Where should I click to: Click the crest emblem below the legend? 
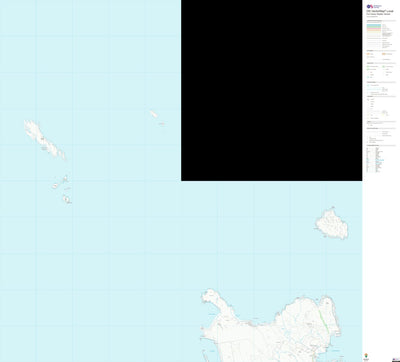(367, 356)
